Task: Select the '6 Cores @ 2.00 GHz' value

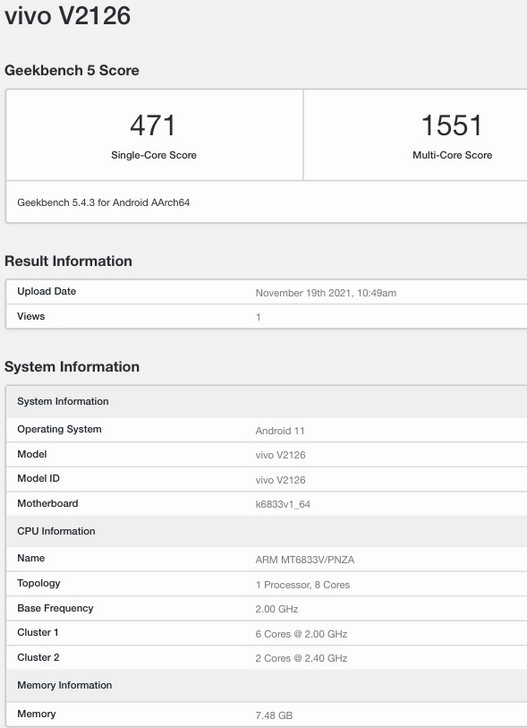Action: coord(301,634)
